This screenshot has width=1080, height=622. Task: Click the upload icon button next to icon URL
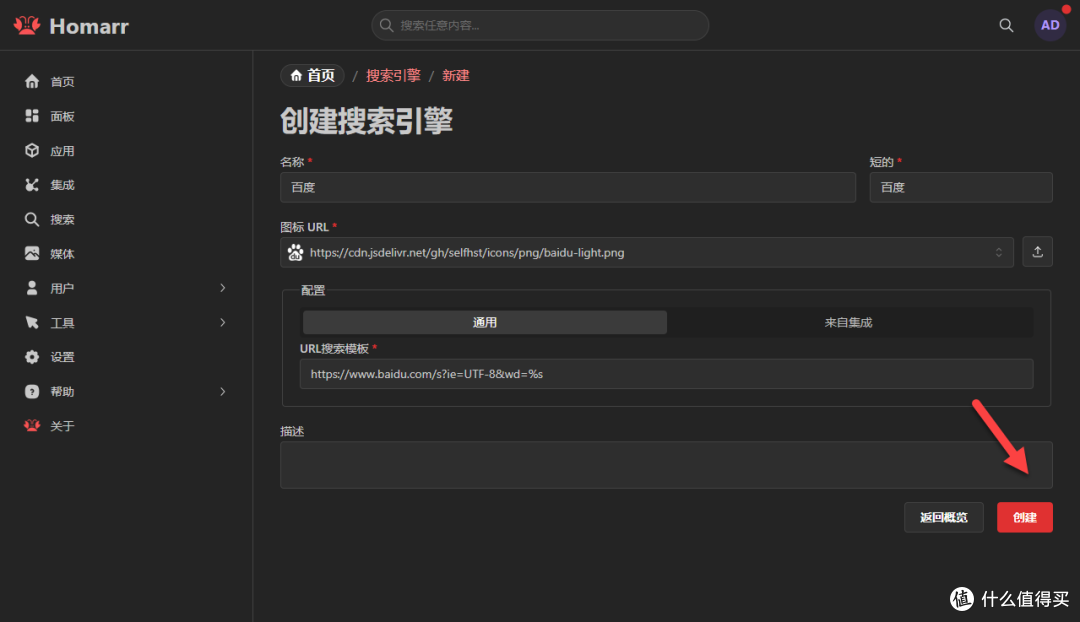point(1037,252)
